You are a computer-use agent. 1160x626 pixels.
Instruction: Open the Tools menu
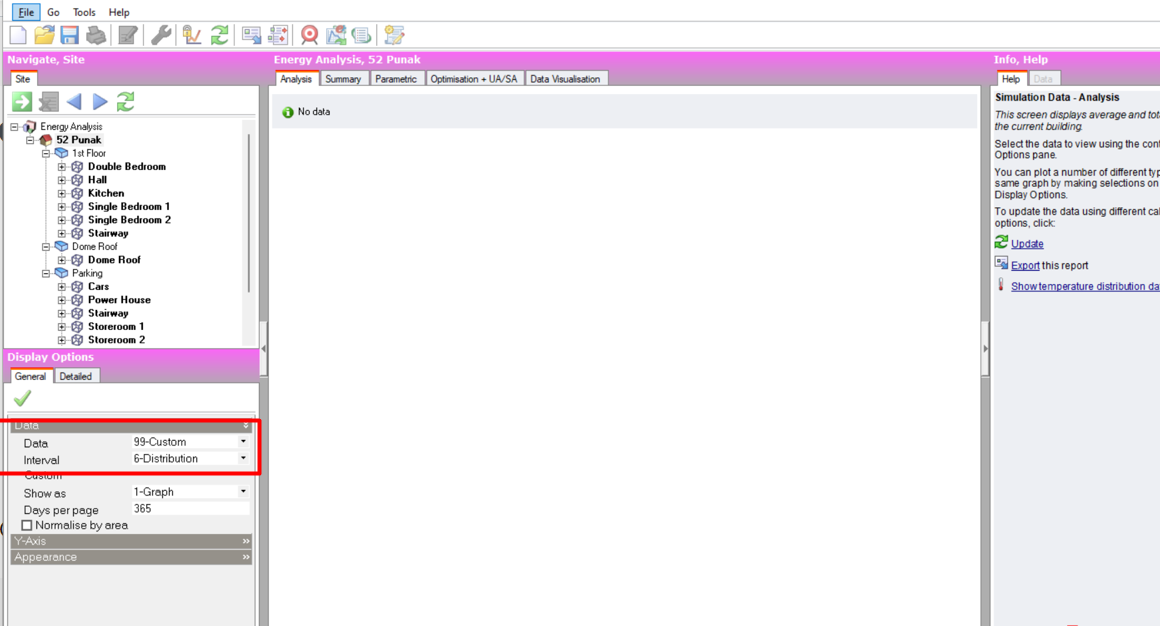click(84, 12)
